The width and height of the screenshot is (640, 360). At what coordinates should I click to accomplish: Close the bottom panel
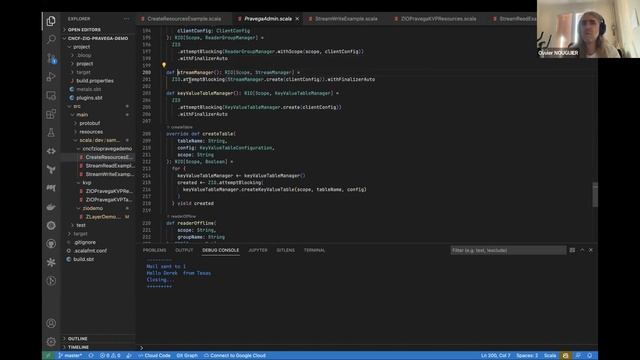click(591, 250)
